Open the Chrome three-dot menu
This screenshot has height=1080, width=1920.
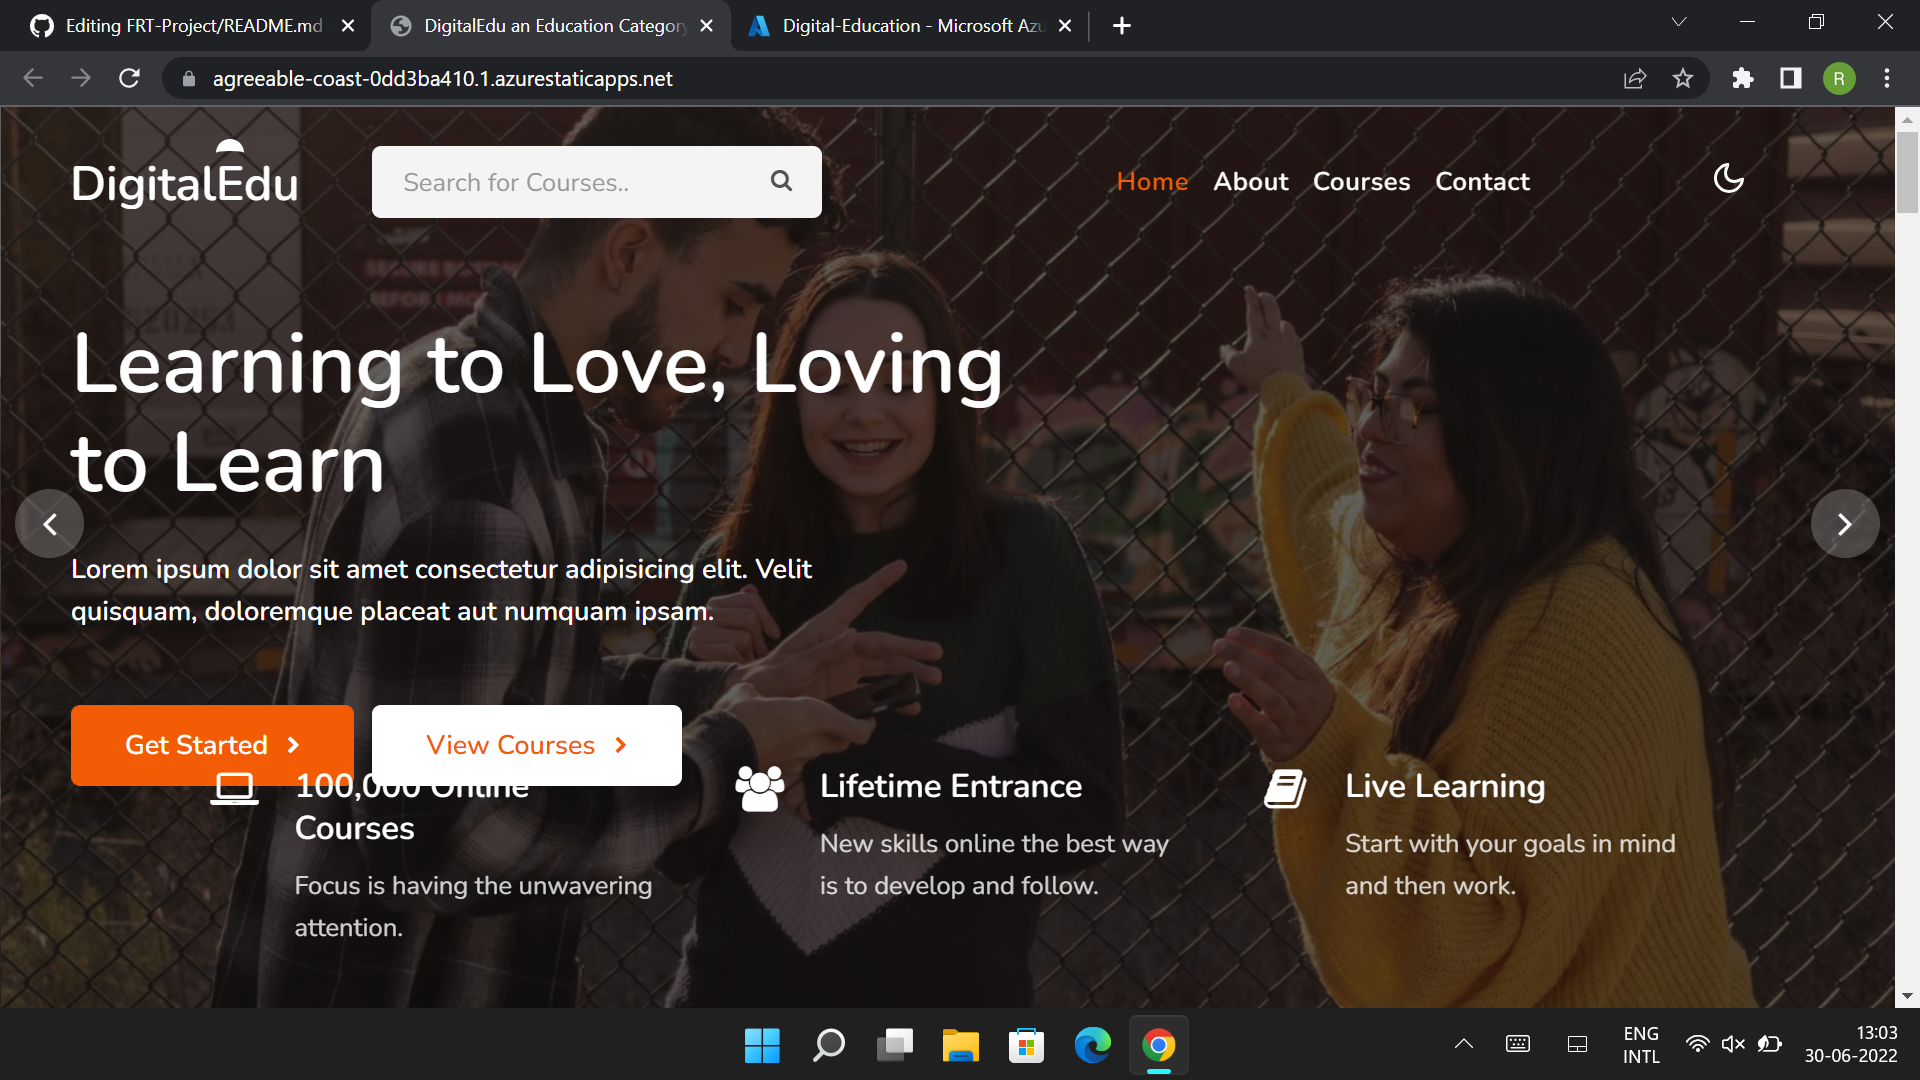(x=1887, y=78)
